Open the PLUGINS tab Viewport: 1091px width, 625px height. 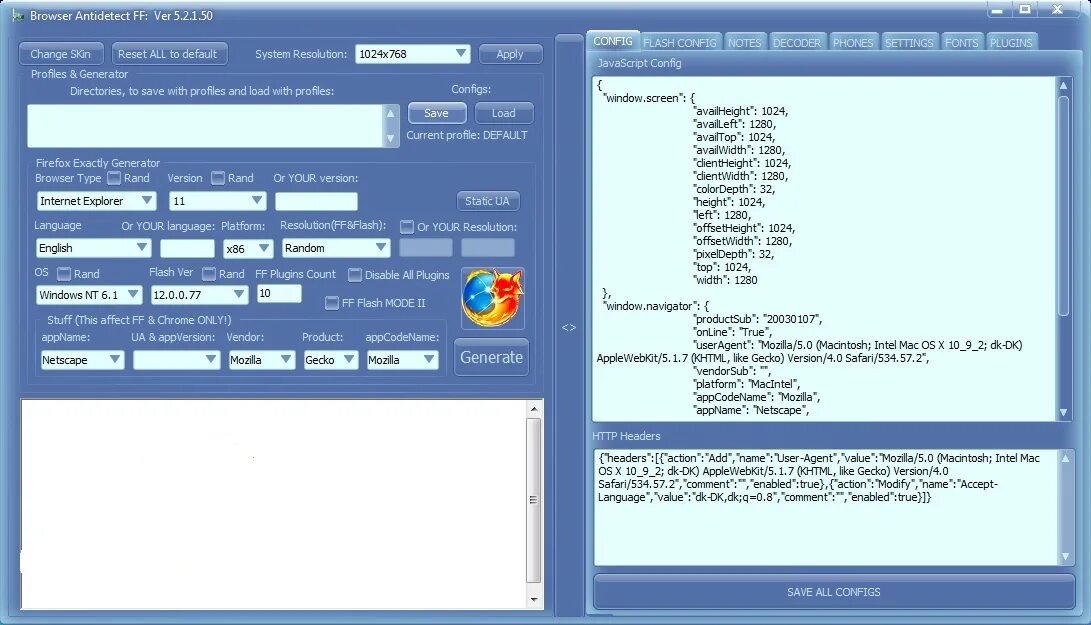(1011, 42)
